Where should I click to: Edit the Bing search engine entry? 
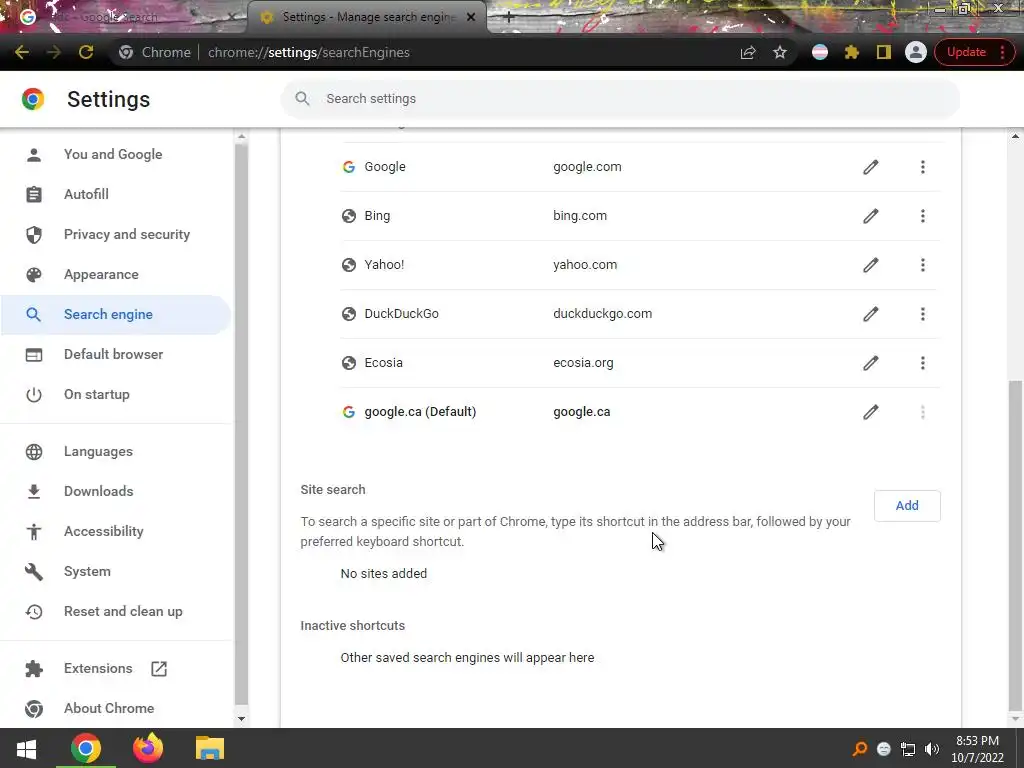871,216
